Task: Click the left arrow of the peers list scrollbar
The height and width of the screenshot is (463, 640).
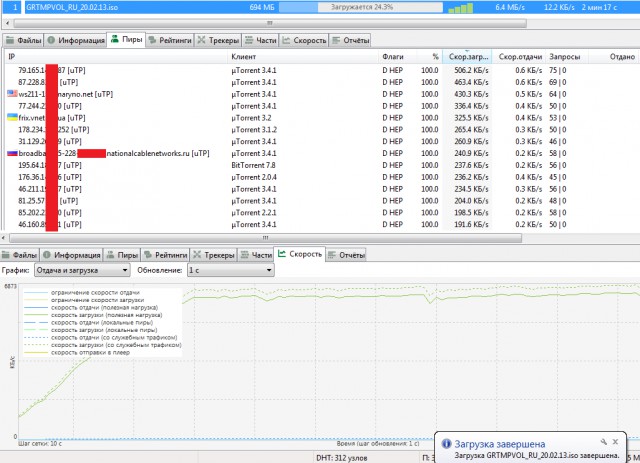Action: pos(4,238)
